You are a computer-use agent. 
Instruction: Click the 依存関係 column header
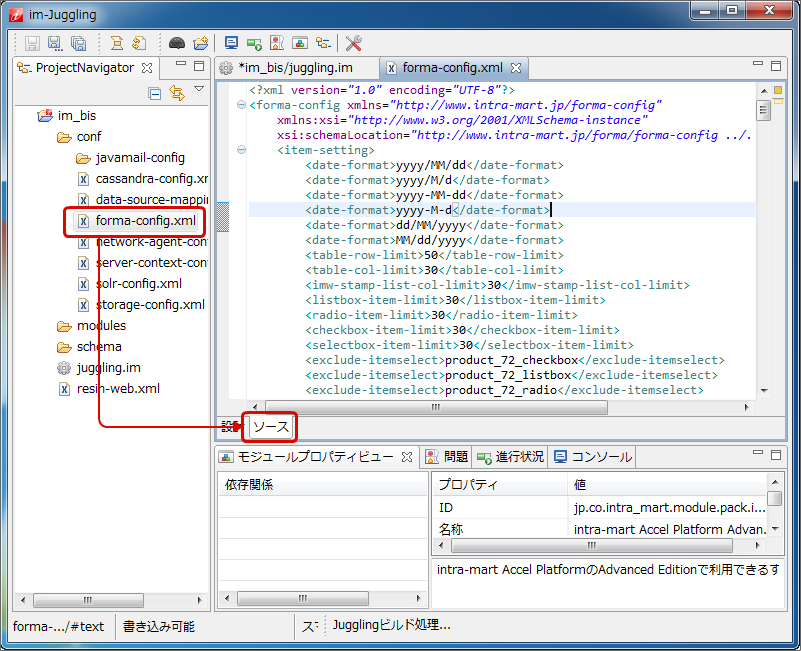(x=323, y=484)
